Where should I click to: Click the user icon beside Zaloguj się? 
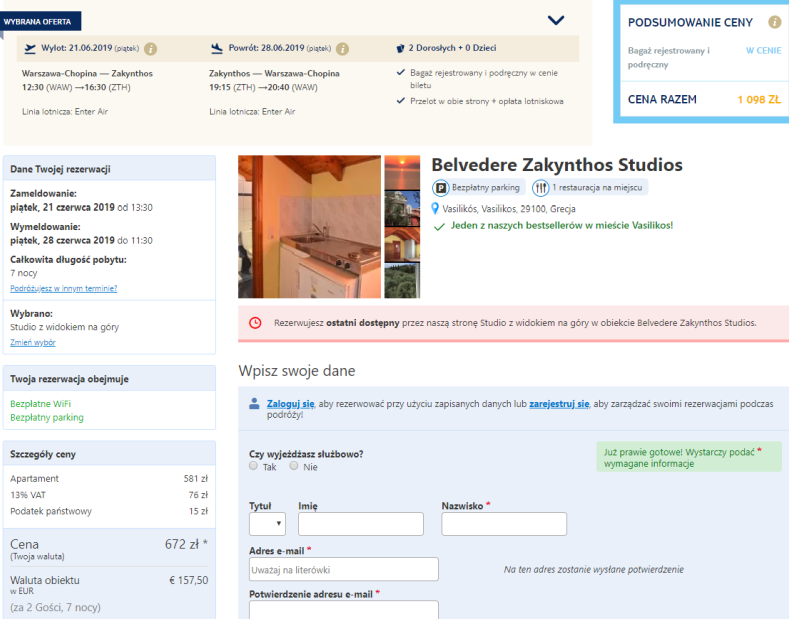[255, 404]
